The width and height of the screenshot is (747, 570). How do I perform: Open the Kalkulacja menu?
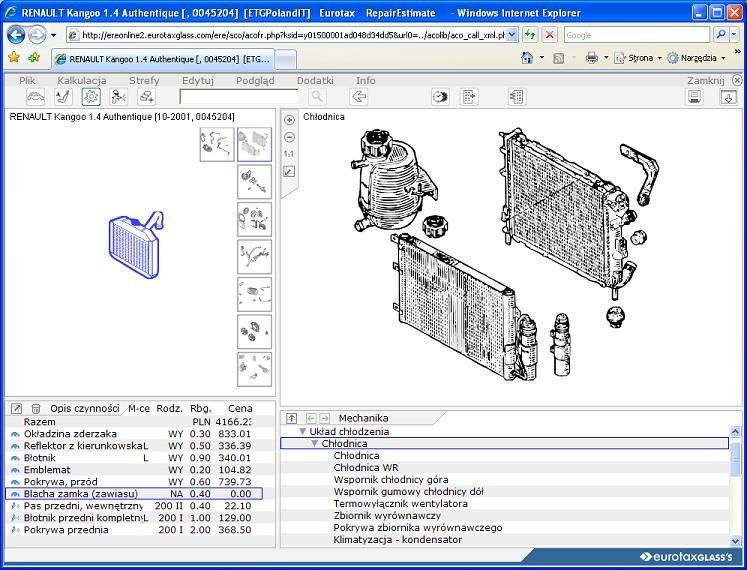pos(82,81)
